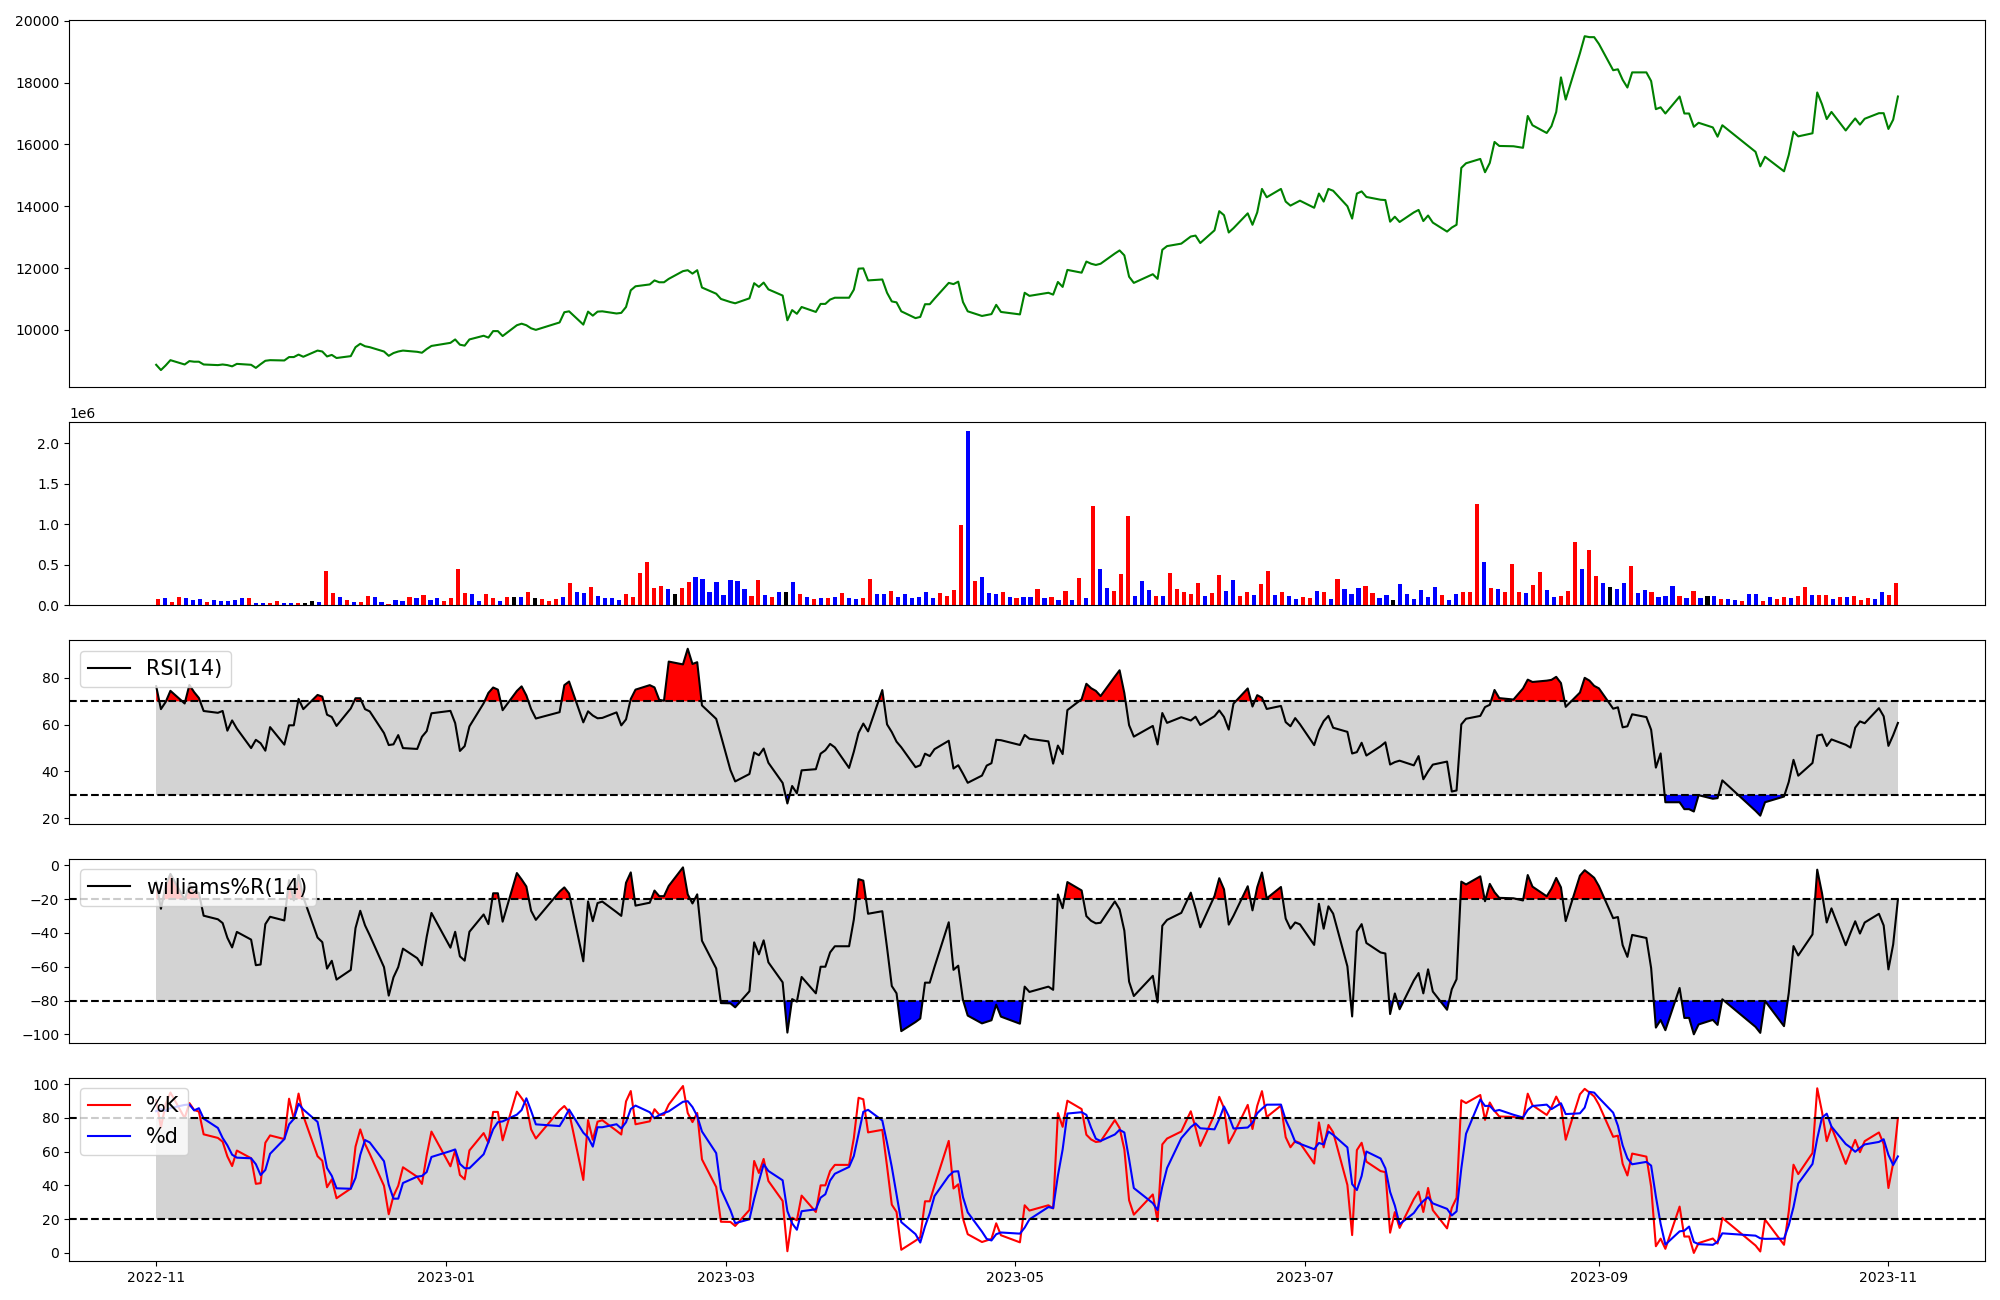The image size is (2000, 1300).
Task: Click the 2022-11 x-axis date label
Action: click(x=156, y=1277)
